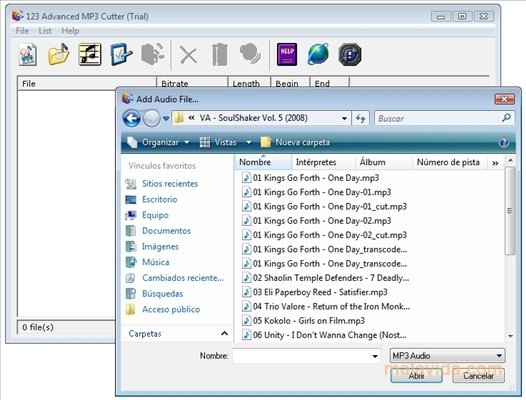
Task: Click the globe website toolbar icon
Action: 318,54
